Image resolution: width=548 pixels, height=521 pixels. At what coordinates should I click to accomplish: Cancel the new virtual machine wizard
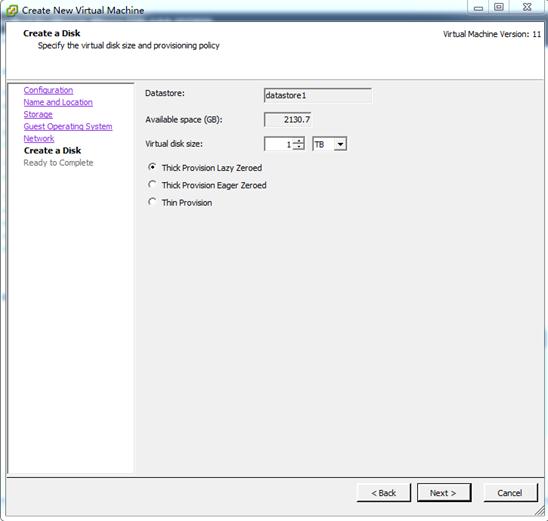tap(510, 493)
